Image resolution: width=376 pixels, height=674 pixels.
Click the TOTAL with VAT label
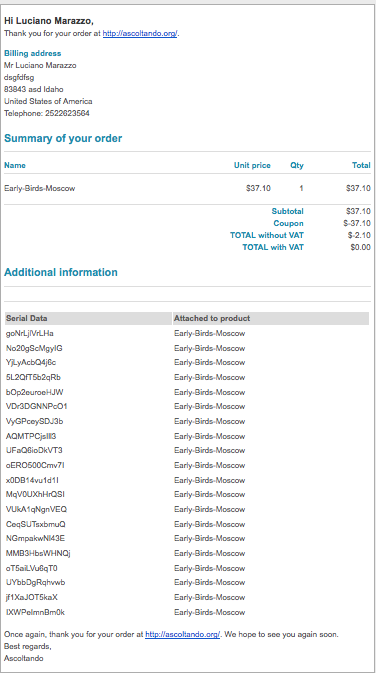(273, 247)
